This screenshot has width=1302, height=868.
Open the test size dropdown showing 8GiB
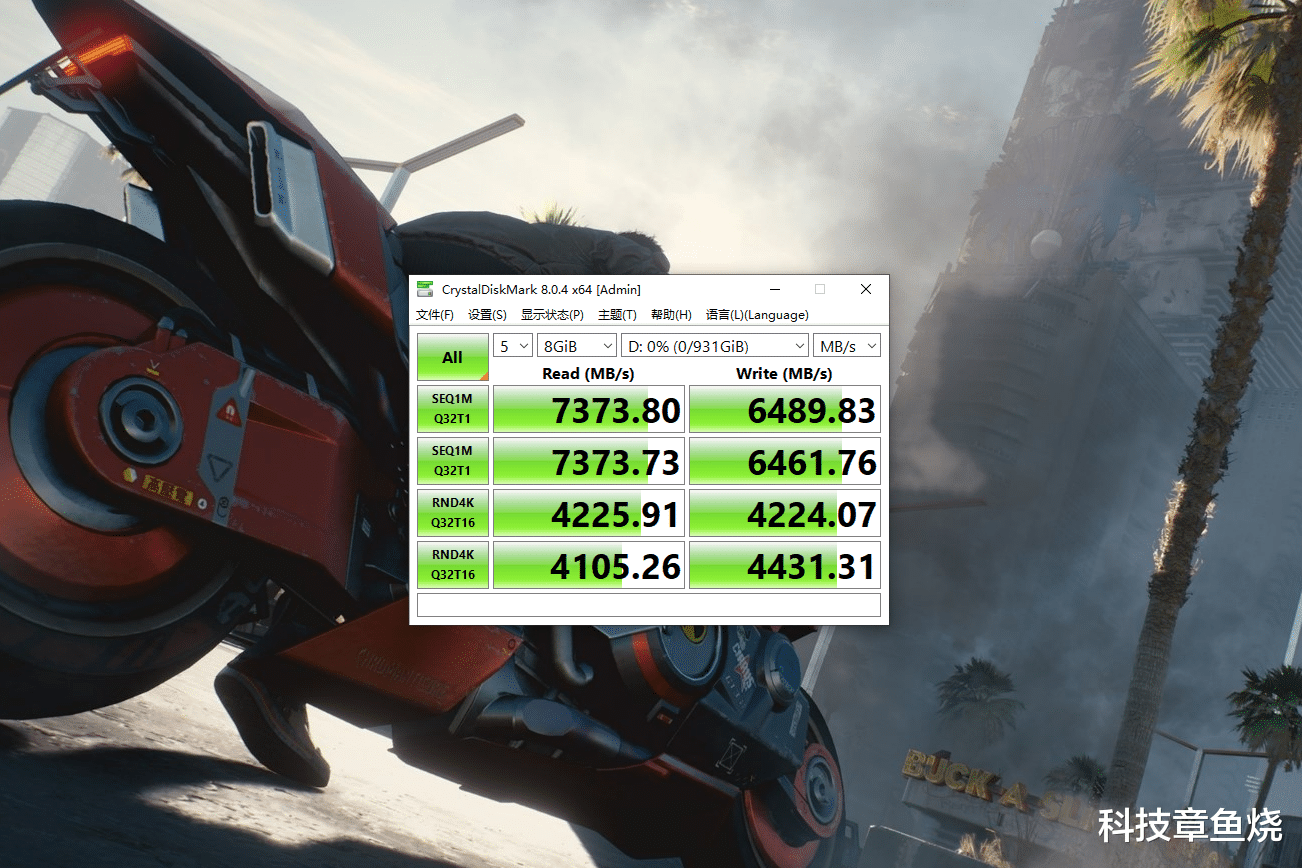[576, 345]
